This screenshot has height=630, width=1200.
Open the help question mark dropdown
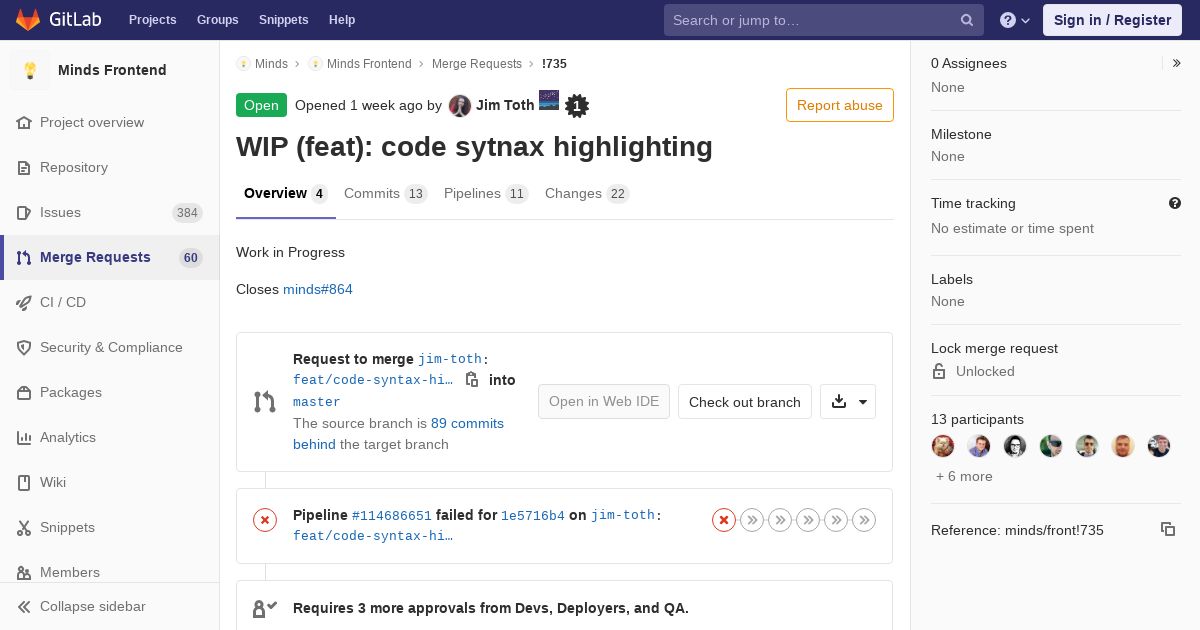pyautogui.click(x=1015, y=20)
